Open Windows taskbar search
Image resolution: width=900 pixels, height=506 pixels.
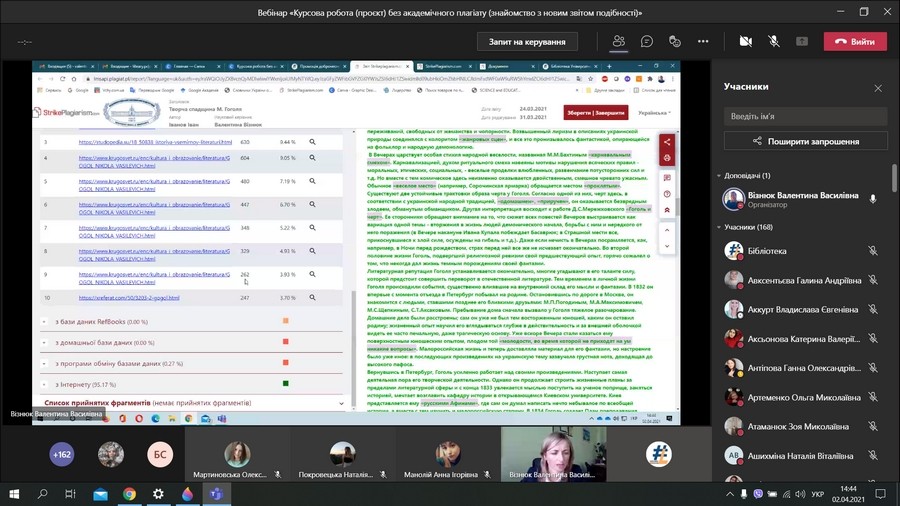(x=42, y=494)
